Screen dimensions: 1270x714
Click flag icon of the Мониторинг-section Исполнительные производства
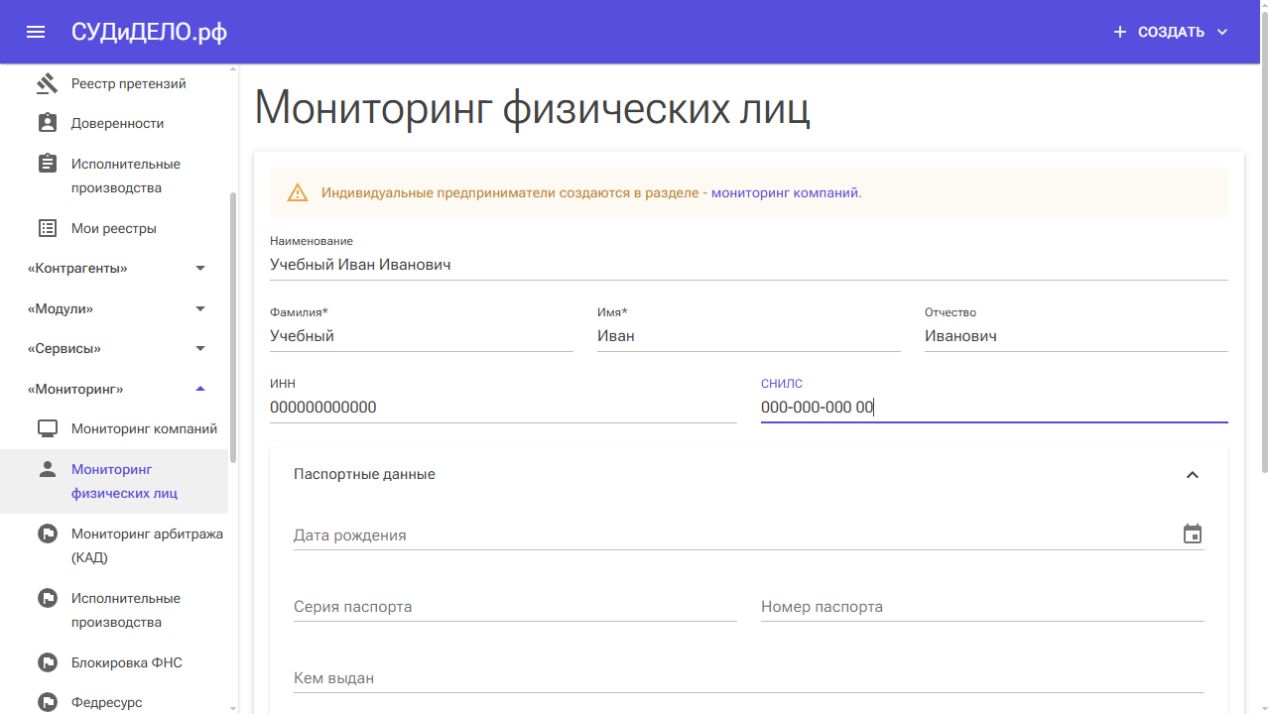tap(47, 598)
